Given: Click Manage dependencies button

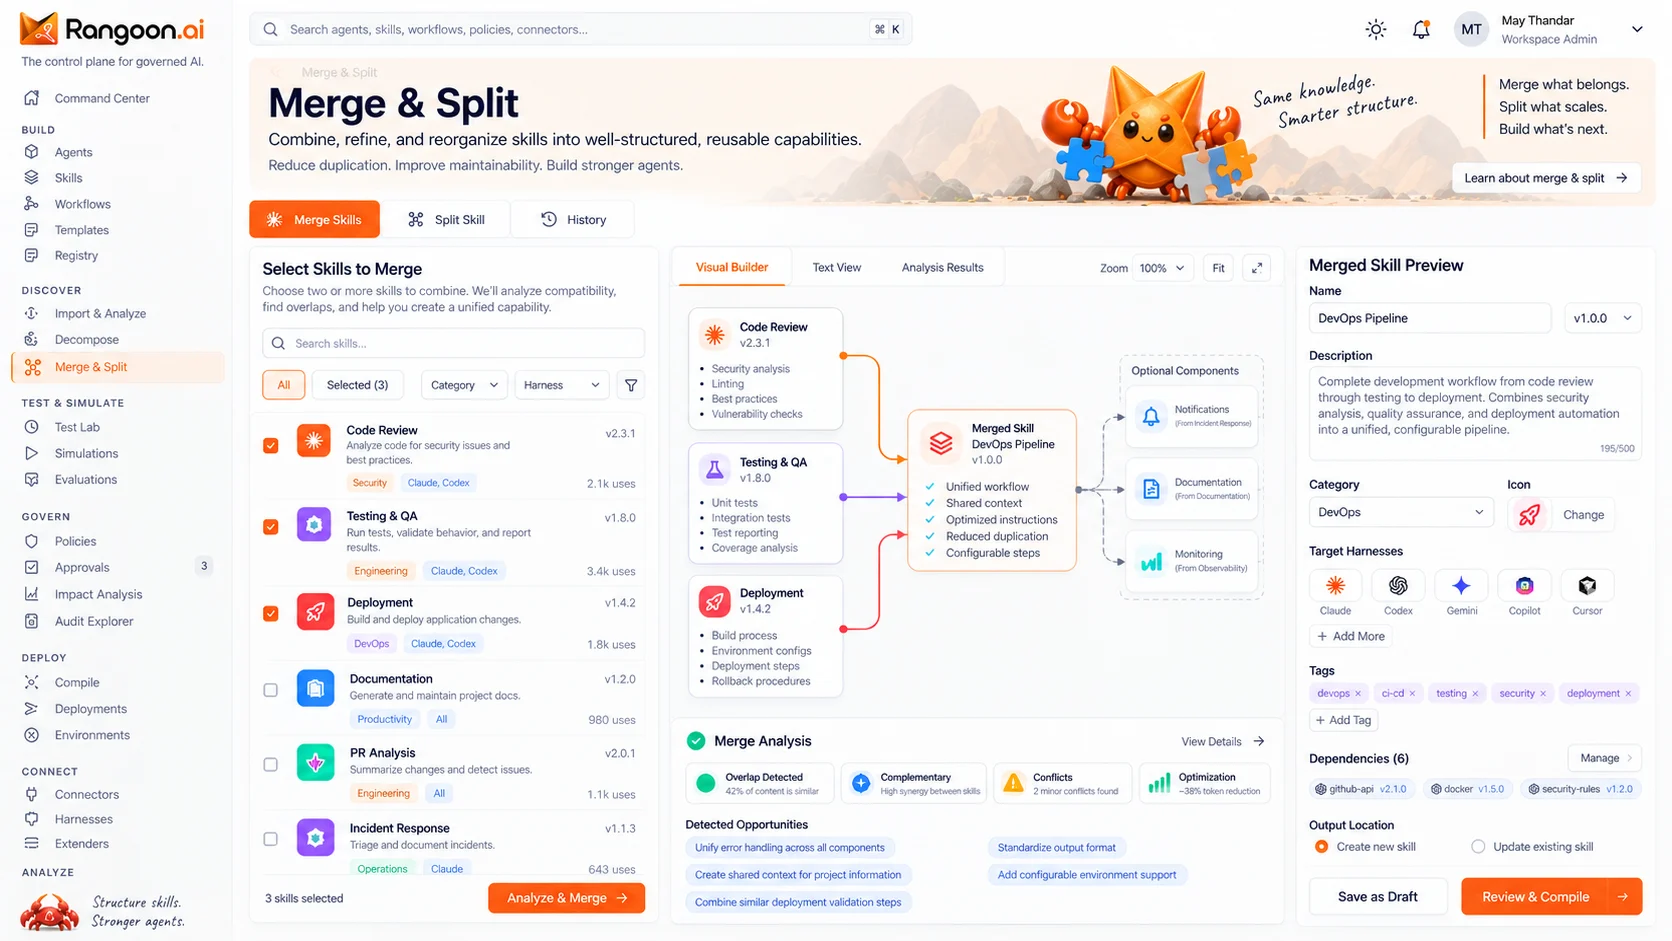Looking at the screenshot, I should click(x=1604, y=758).
